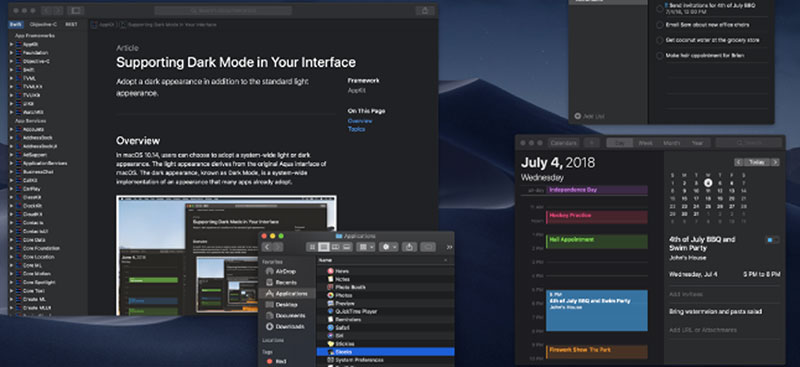Click Add Invitees in the event details

[686, 295]
